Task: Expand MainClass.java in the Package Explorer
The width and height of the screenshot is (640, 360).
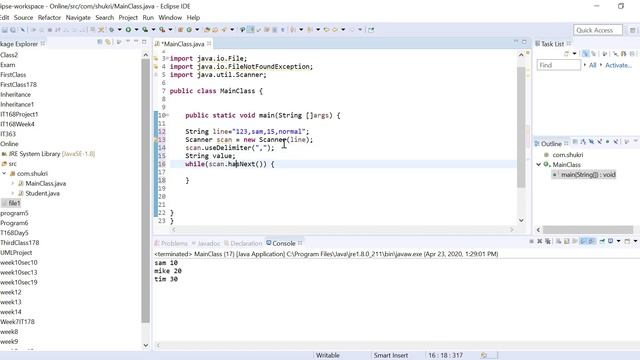Action: tap(13, 183)
